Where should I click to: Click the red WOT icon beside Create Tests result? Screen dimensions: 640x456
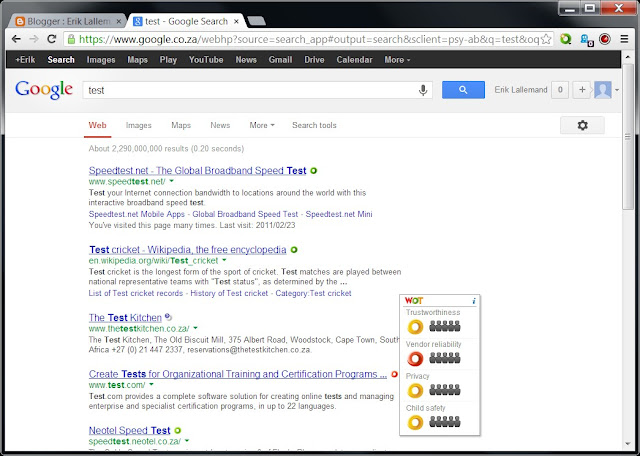[394, 374]
